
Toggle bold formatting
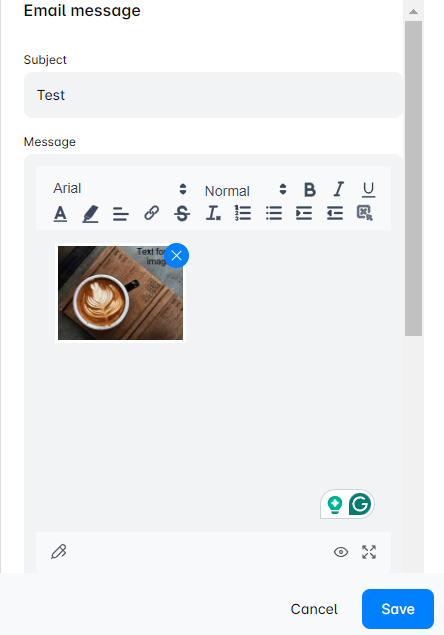point(310,189)
